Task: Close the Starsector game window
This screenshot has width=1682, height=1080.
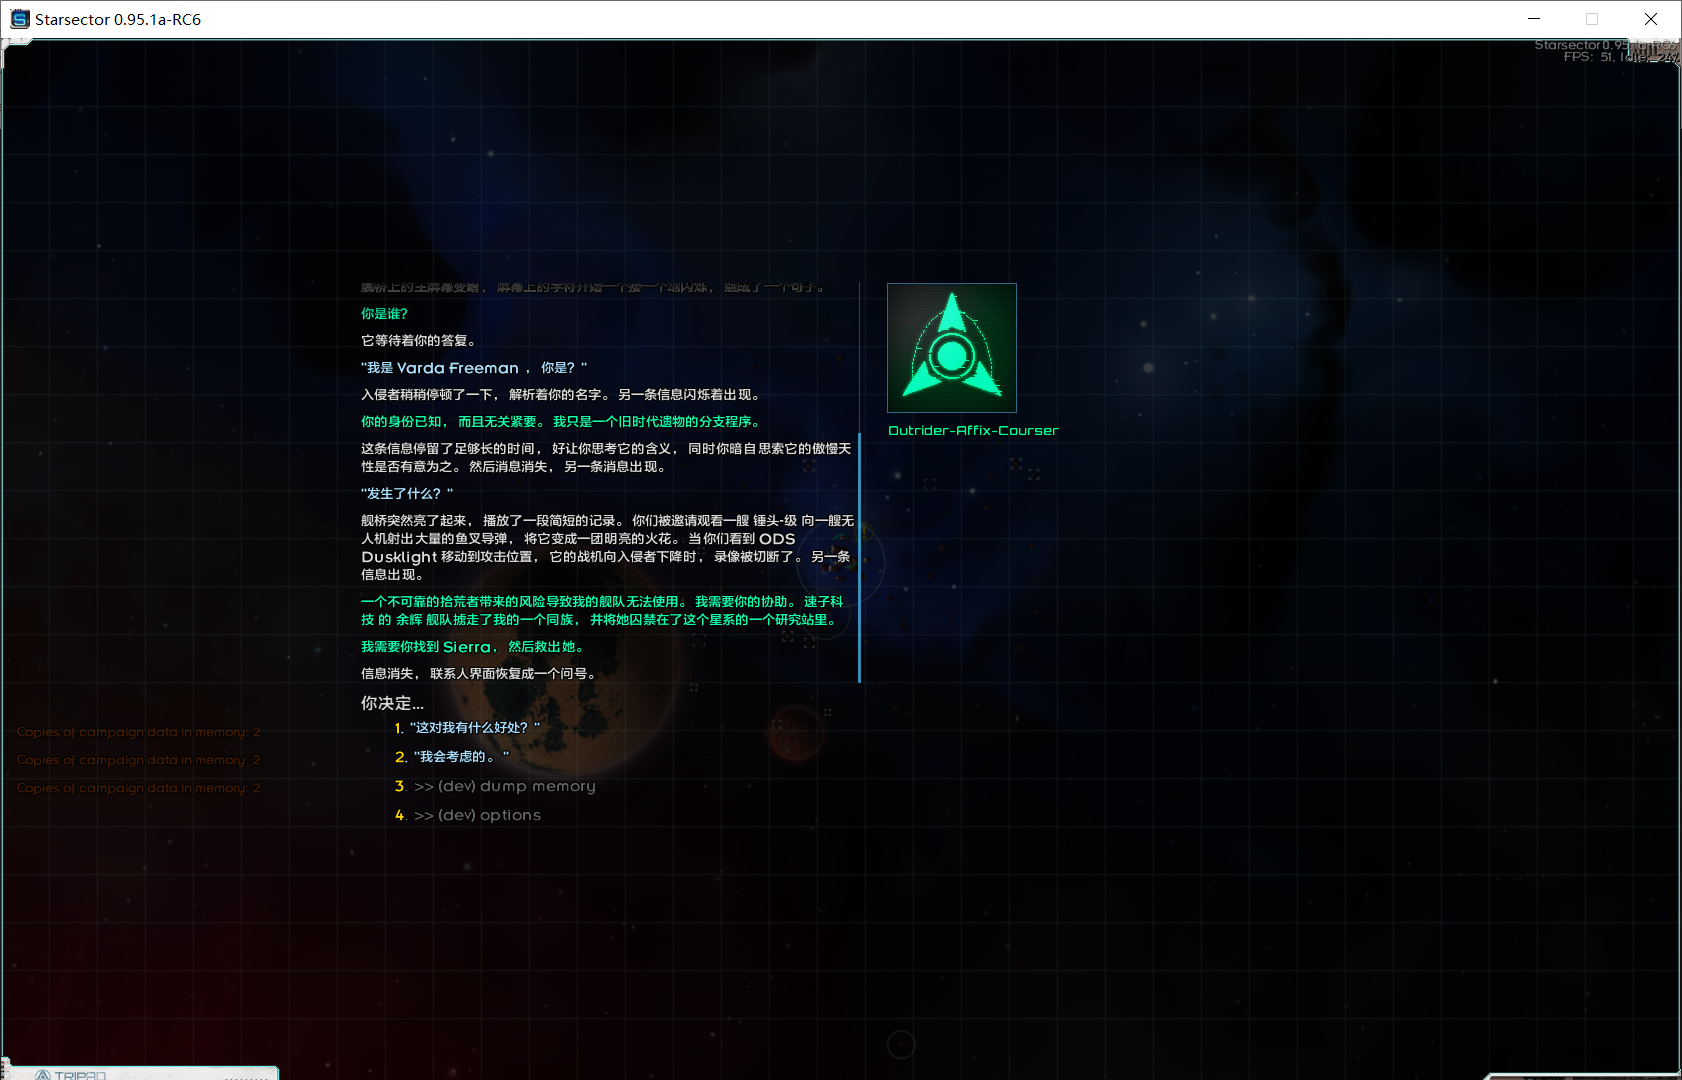Action: point(1650,19)
